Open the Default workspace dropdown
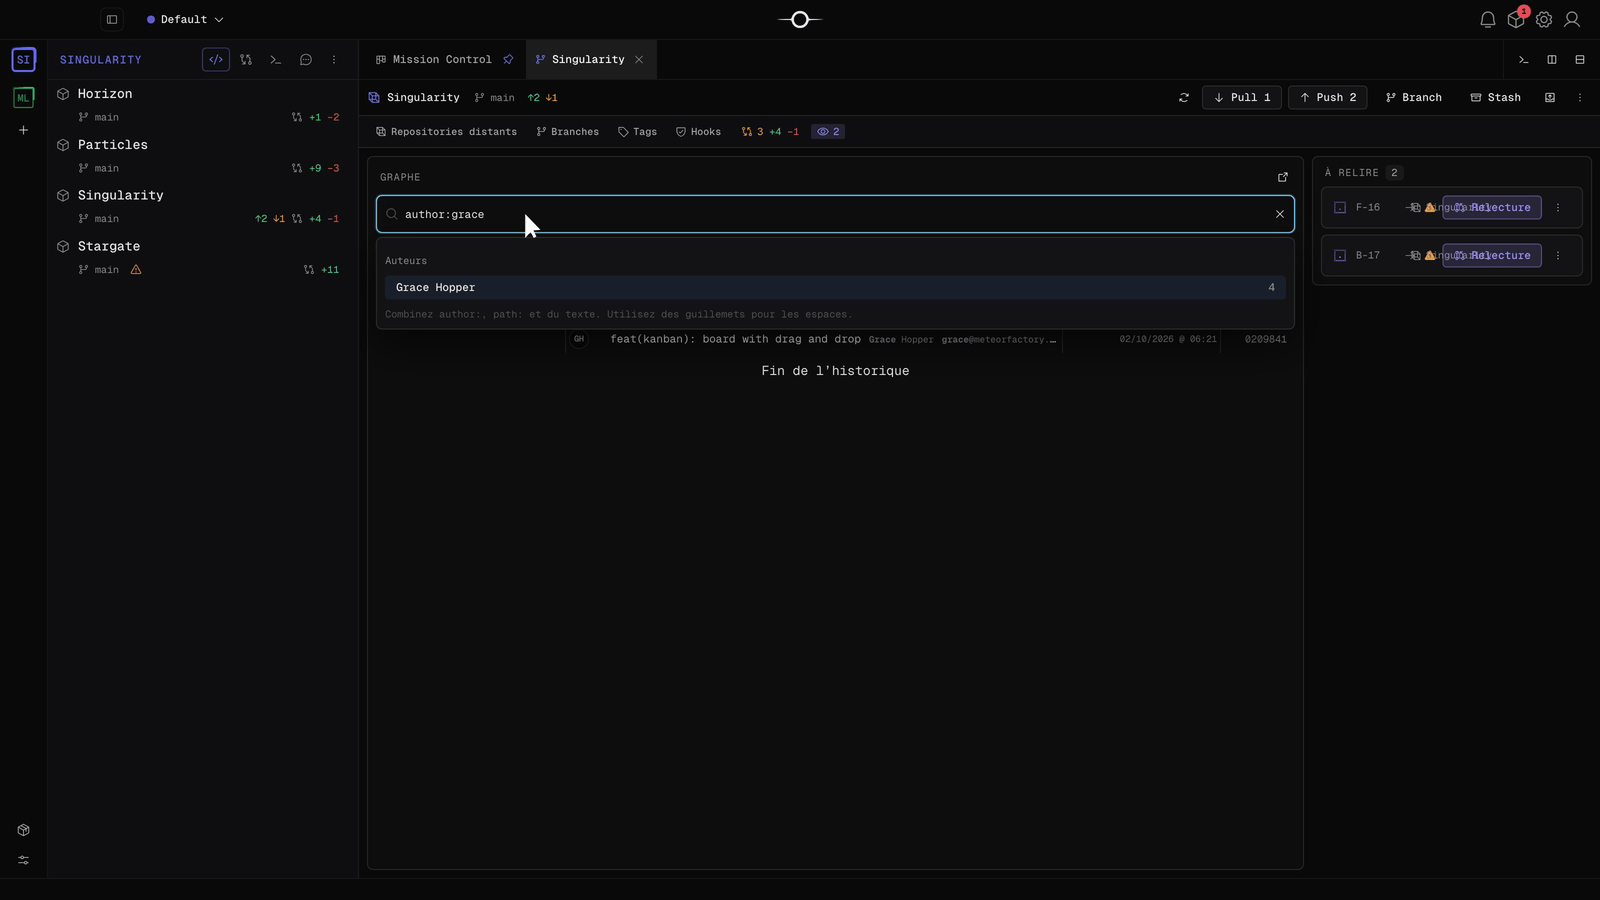Image resolution: width=1600 pixels, height=900 pixels. coord(185,19)
